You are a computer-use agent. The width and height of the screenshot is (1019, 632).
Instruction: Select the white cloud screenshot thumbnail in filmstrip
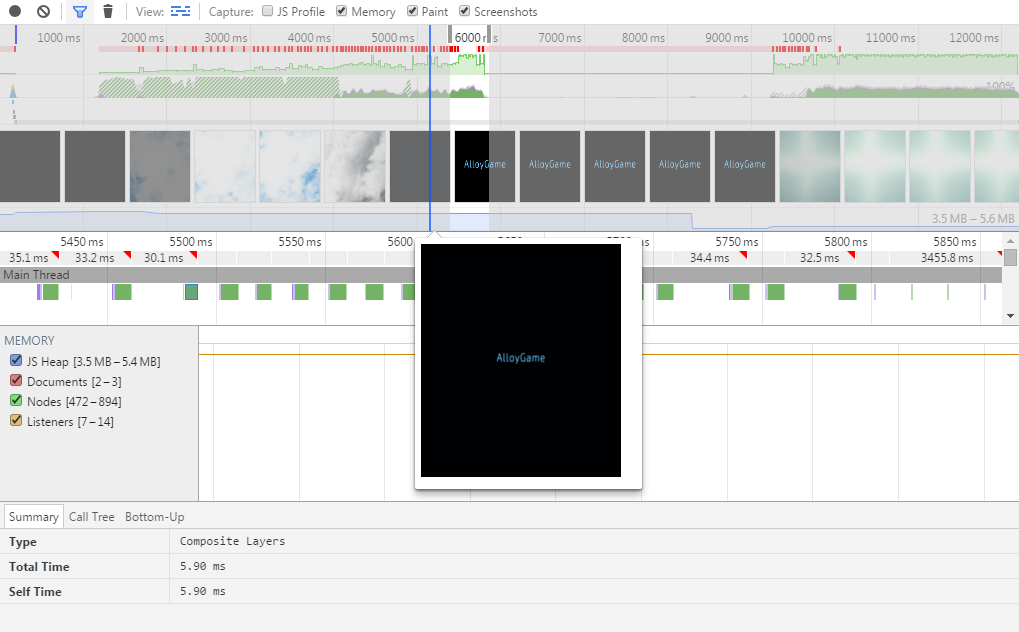[x=225, y=167]
